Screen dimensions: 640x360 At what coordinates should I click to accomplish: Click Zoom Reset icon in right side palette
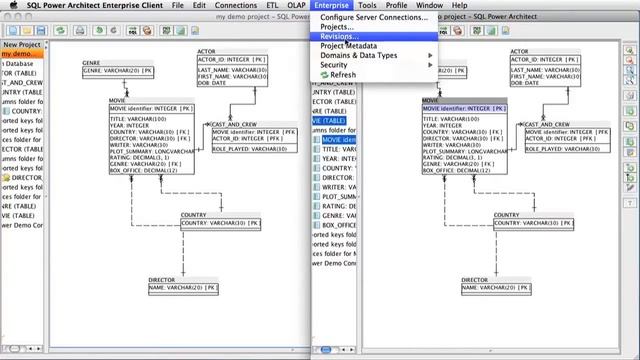tap(630, 70)
